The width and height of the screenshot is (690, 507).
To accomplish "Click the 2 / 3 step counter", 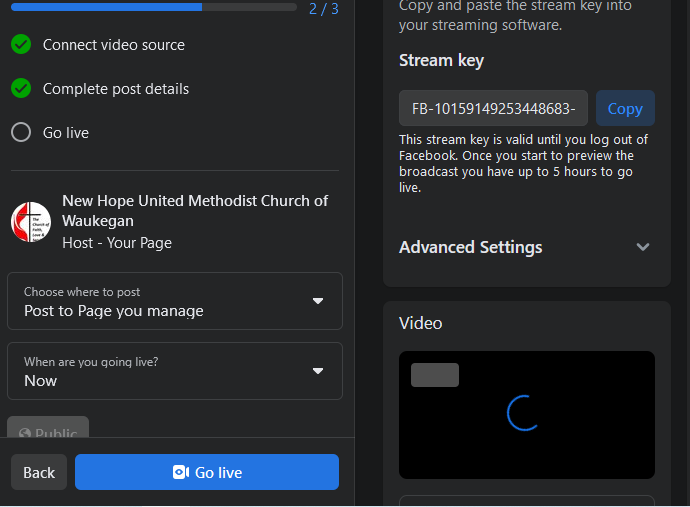I will [323, 9].
